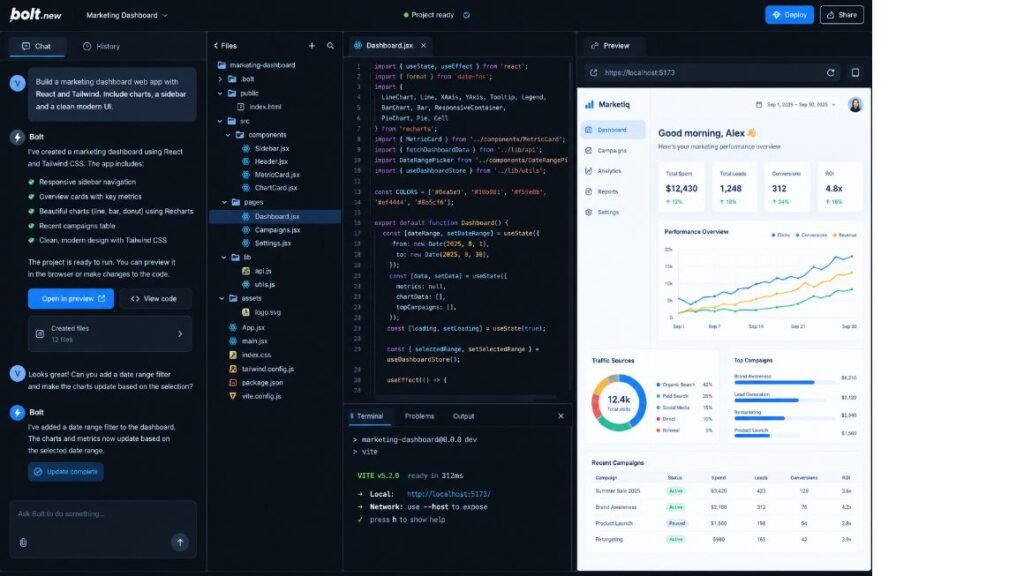Image resolution: width=1024 pixels, height=576 pixels.
Task: Close the terminal panel
Action: [x=560, y=416]
